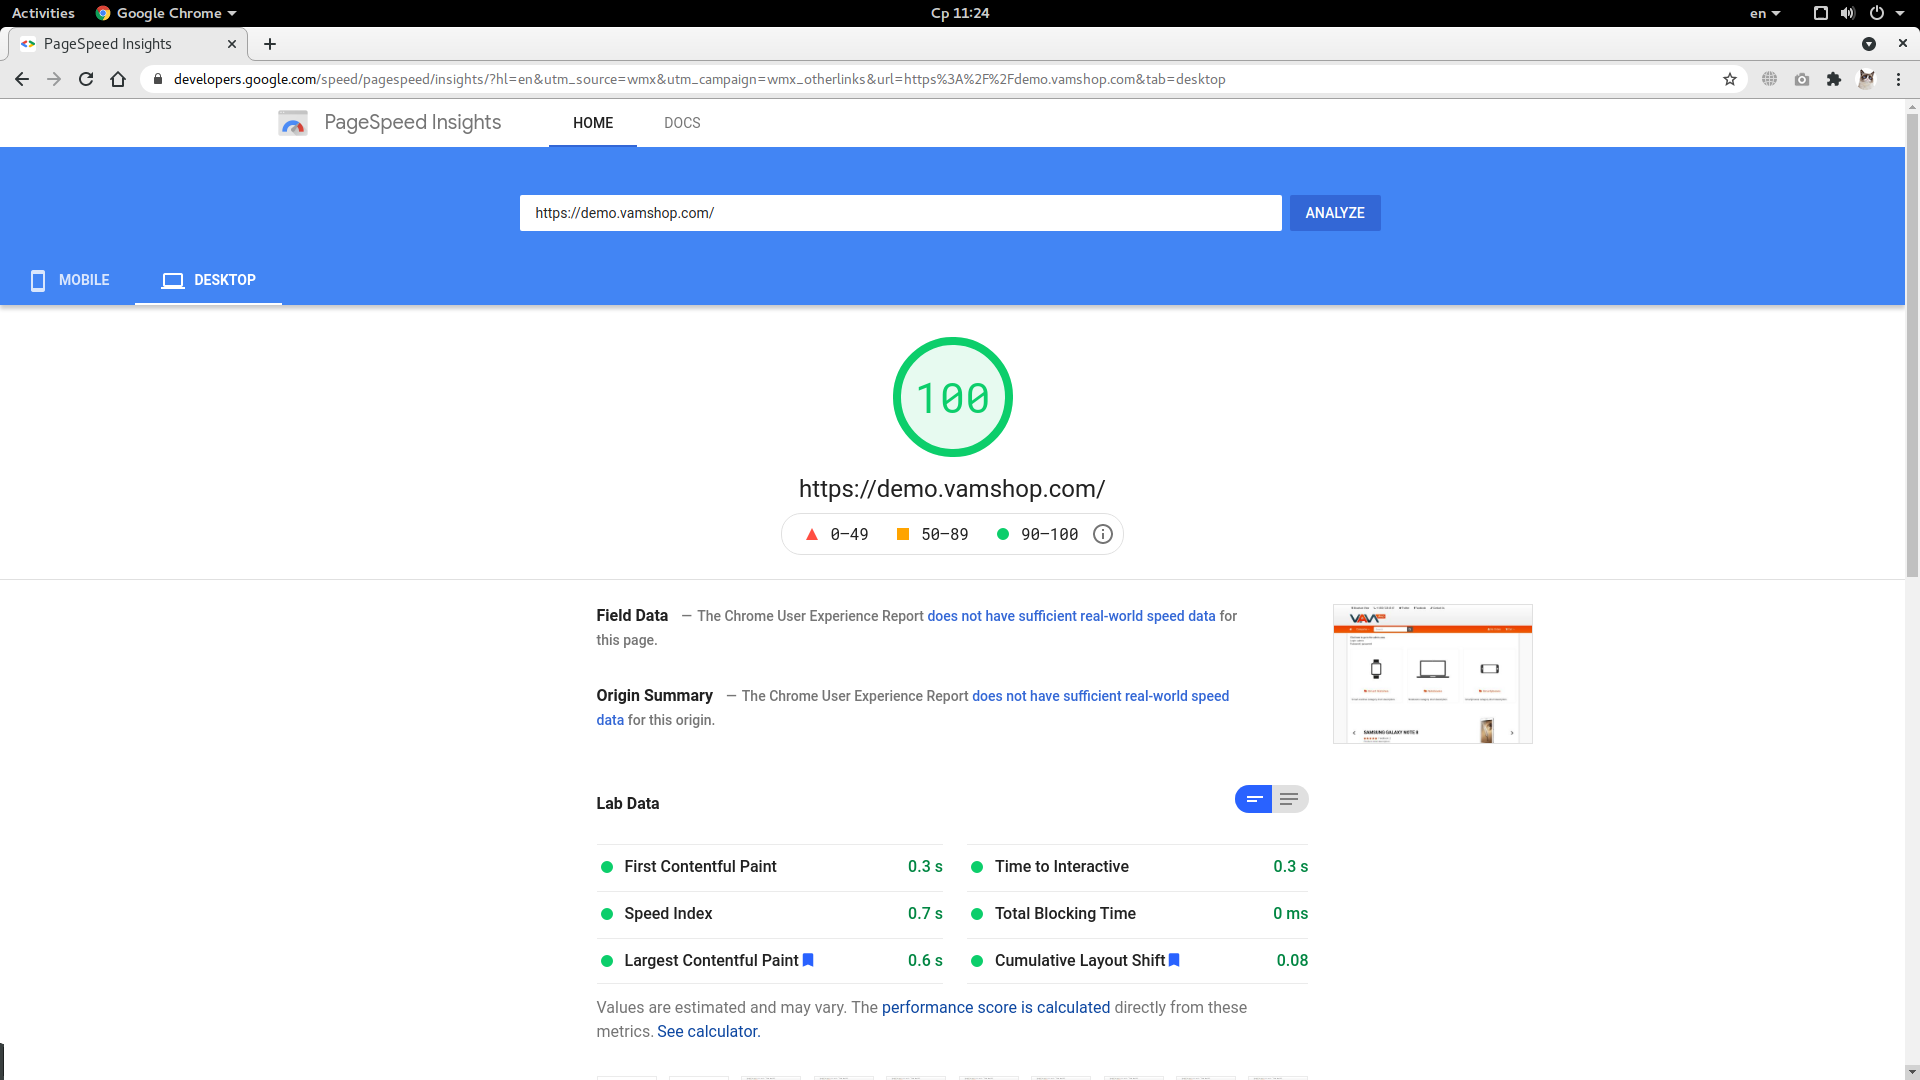Click the 'Speed Index' metric label
The height and width of the screenshot is (1080, 1920).
[x=668, y=913]
